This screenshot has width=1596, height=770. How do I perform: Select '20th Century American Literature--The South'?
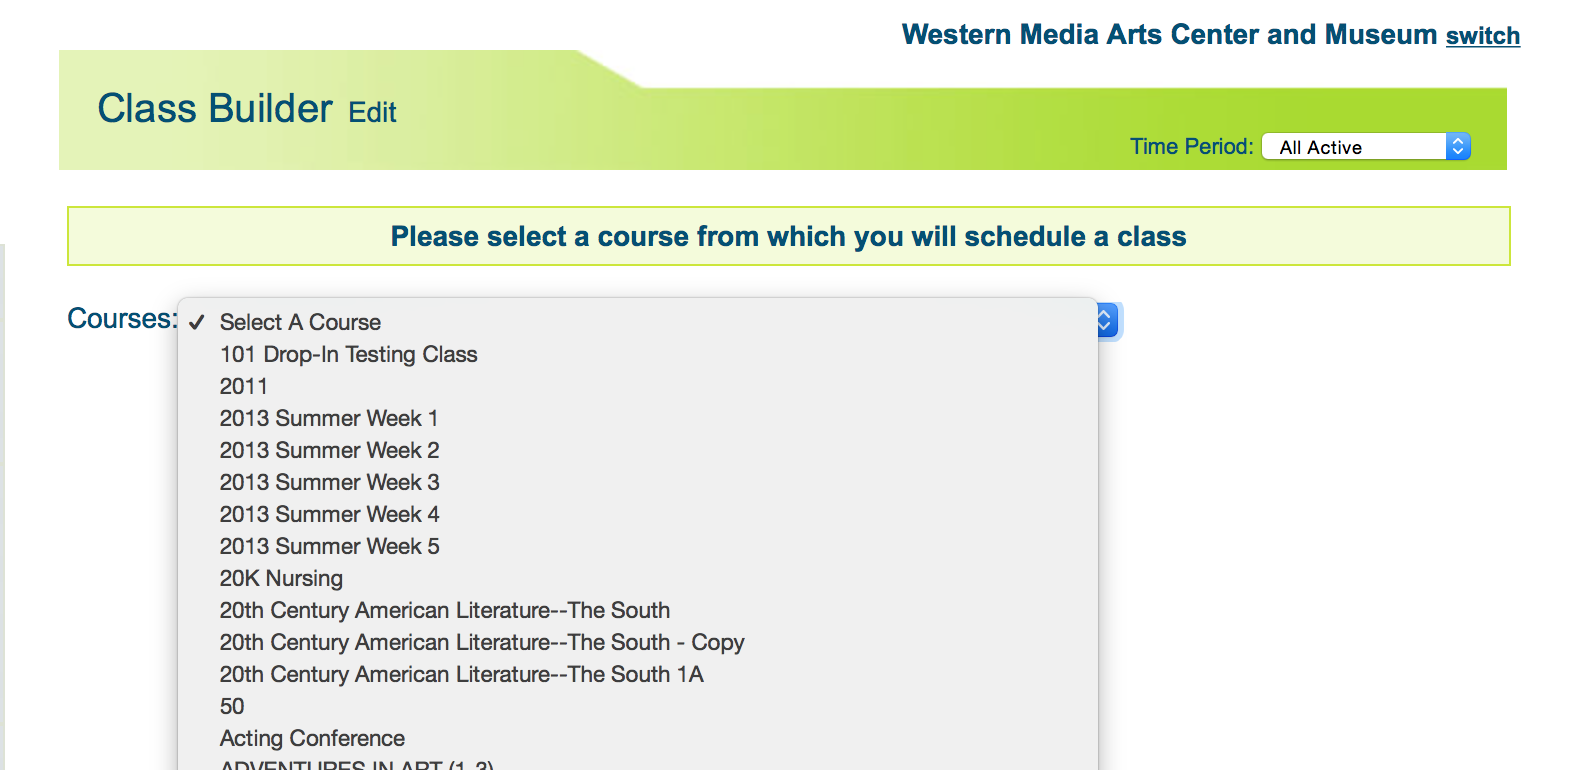445,610
